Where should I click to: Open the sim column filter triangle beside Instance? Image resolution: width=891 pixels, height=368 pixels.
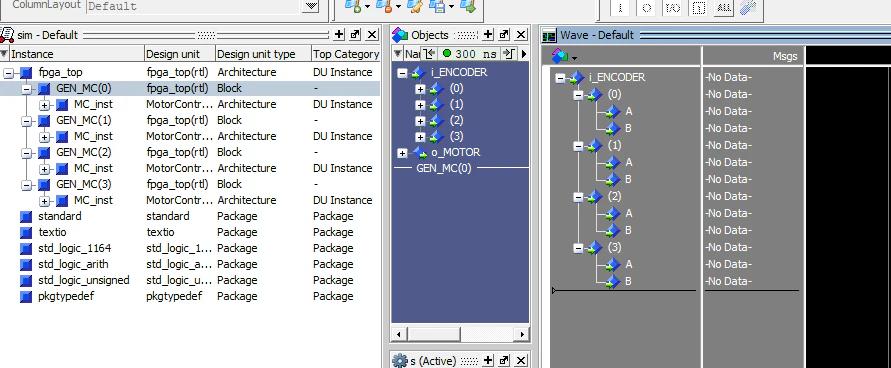4,54
